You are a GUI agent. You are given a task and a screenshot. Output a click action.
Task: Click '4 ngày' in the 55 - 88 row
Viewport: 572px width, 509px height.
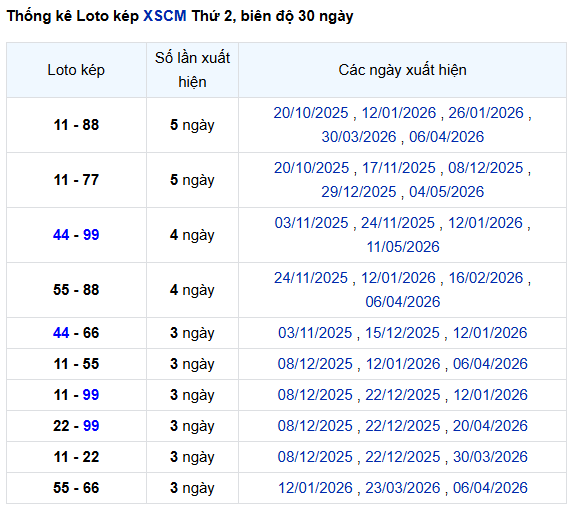[x=192, y=290]
